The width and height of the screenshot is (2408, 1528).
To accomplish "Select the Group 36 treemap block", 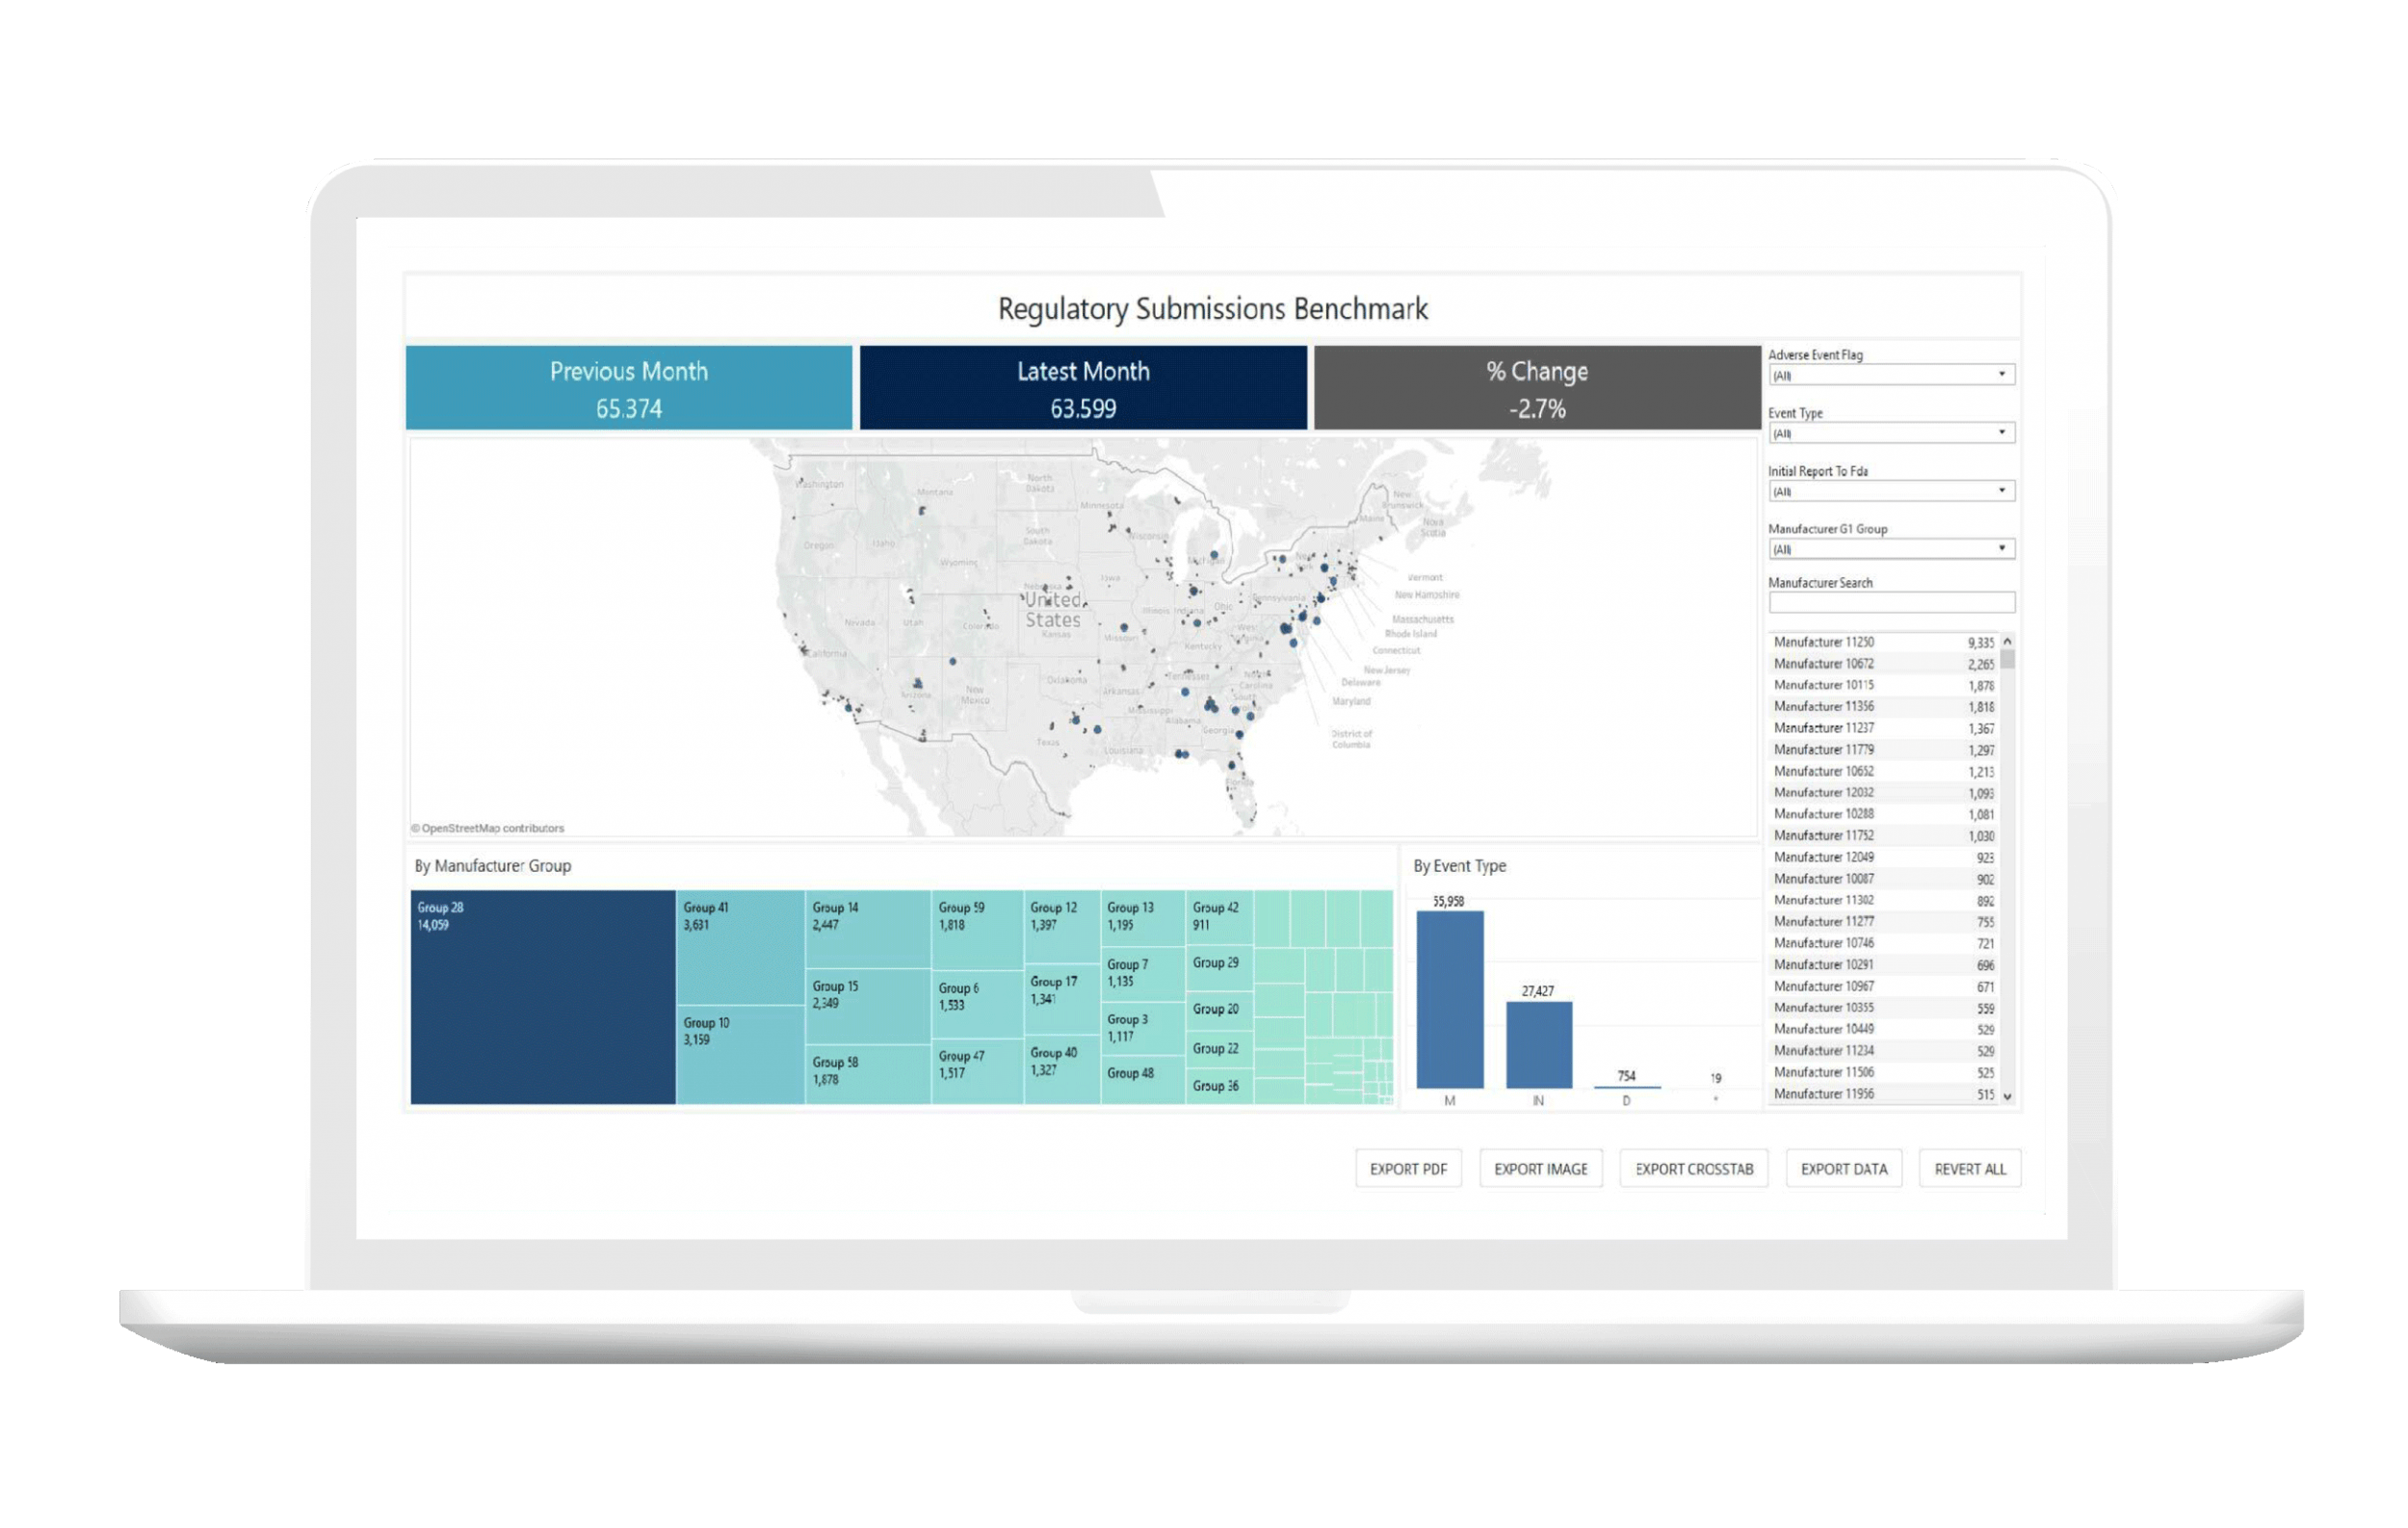I will [x=1220, y=1087].
